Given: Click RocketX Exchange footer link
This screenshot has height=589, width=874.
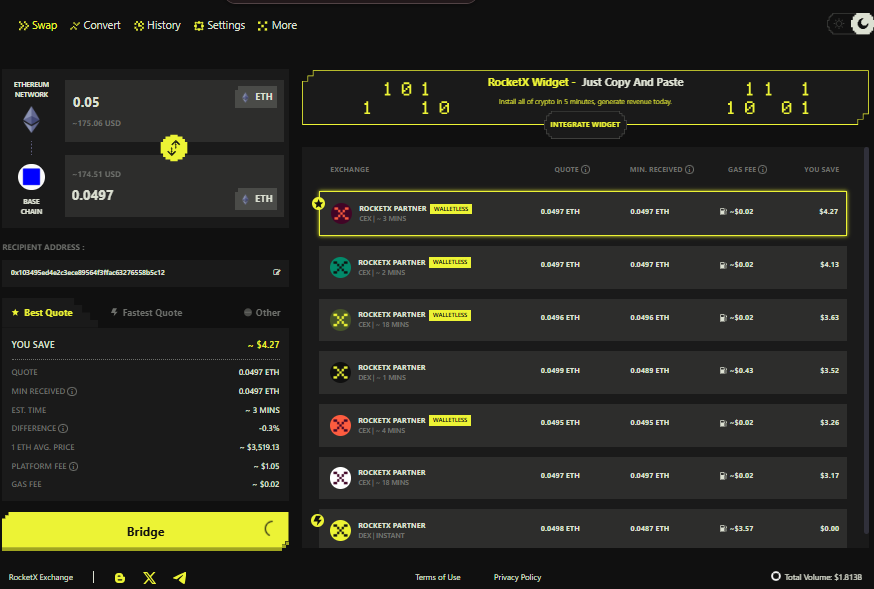Looking at the screenshot, I should click(41, 577).
